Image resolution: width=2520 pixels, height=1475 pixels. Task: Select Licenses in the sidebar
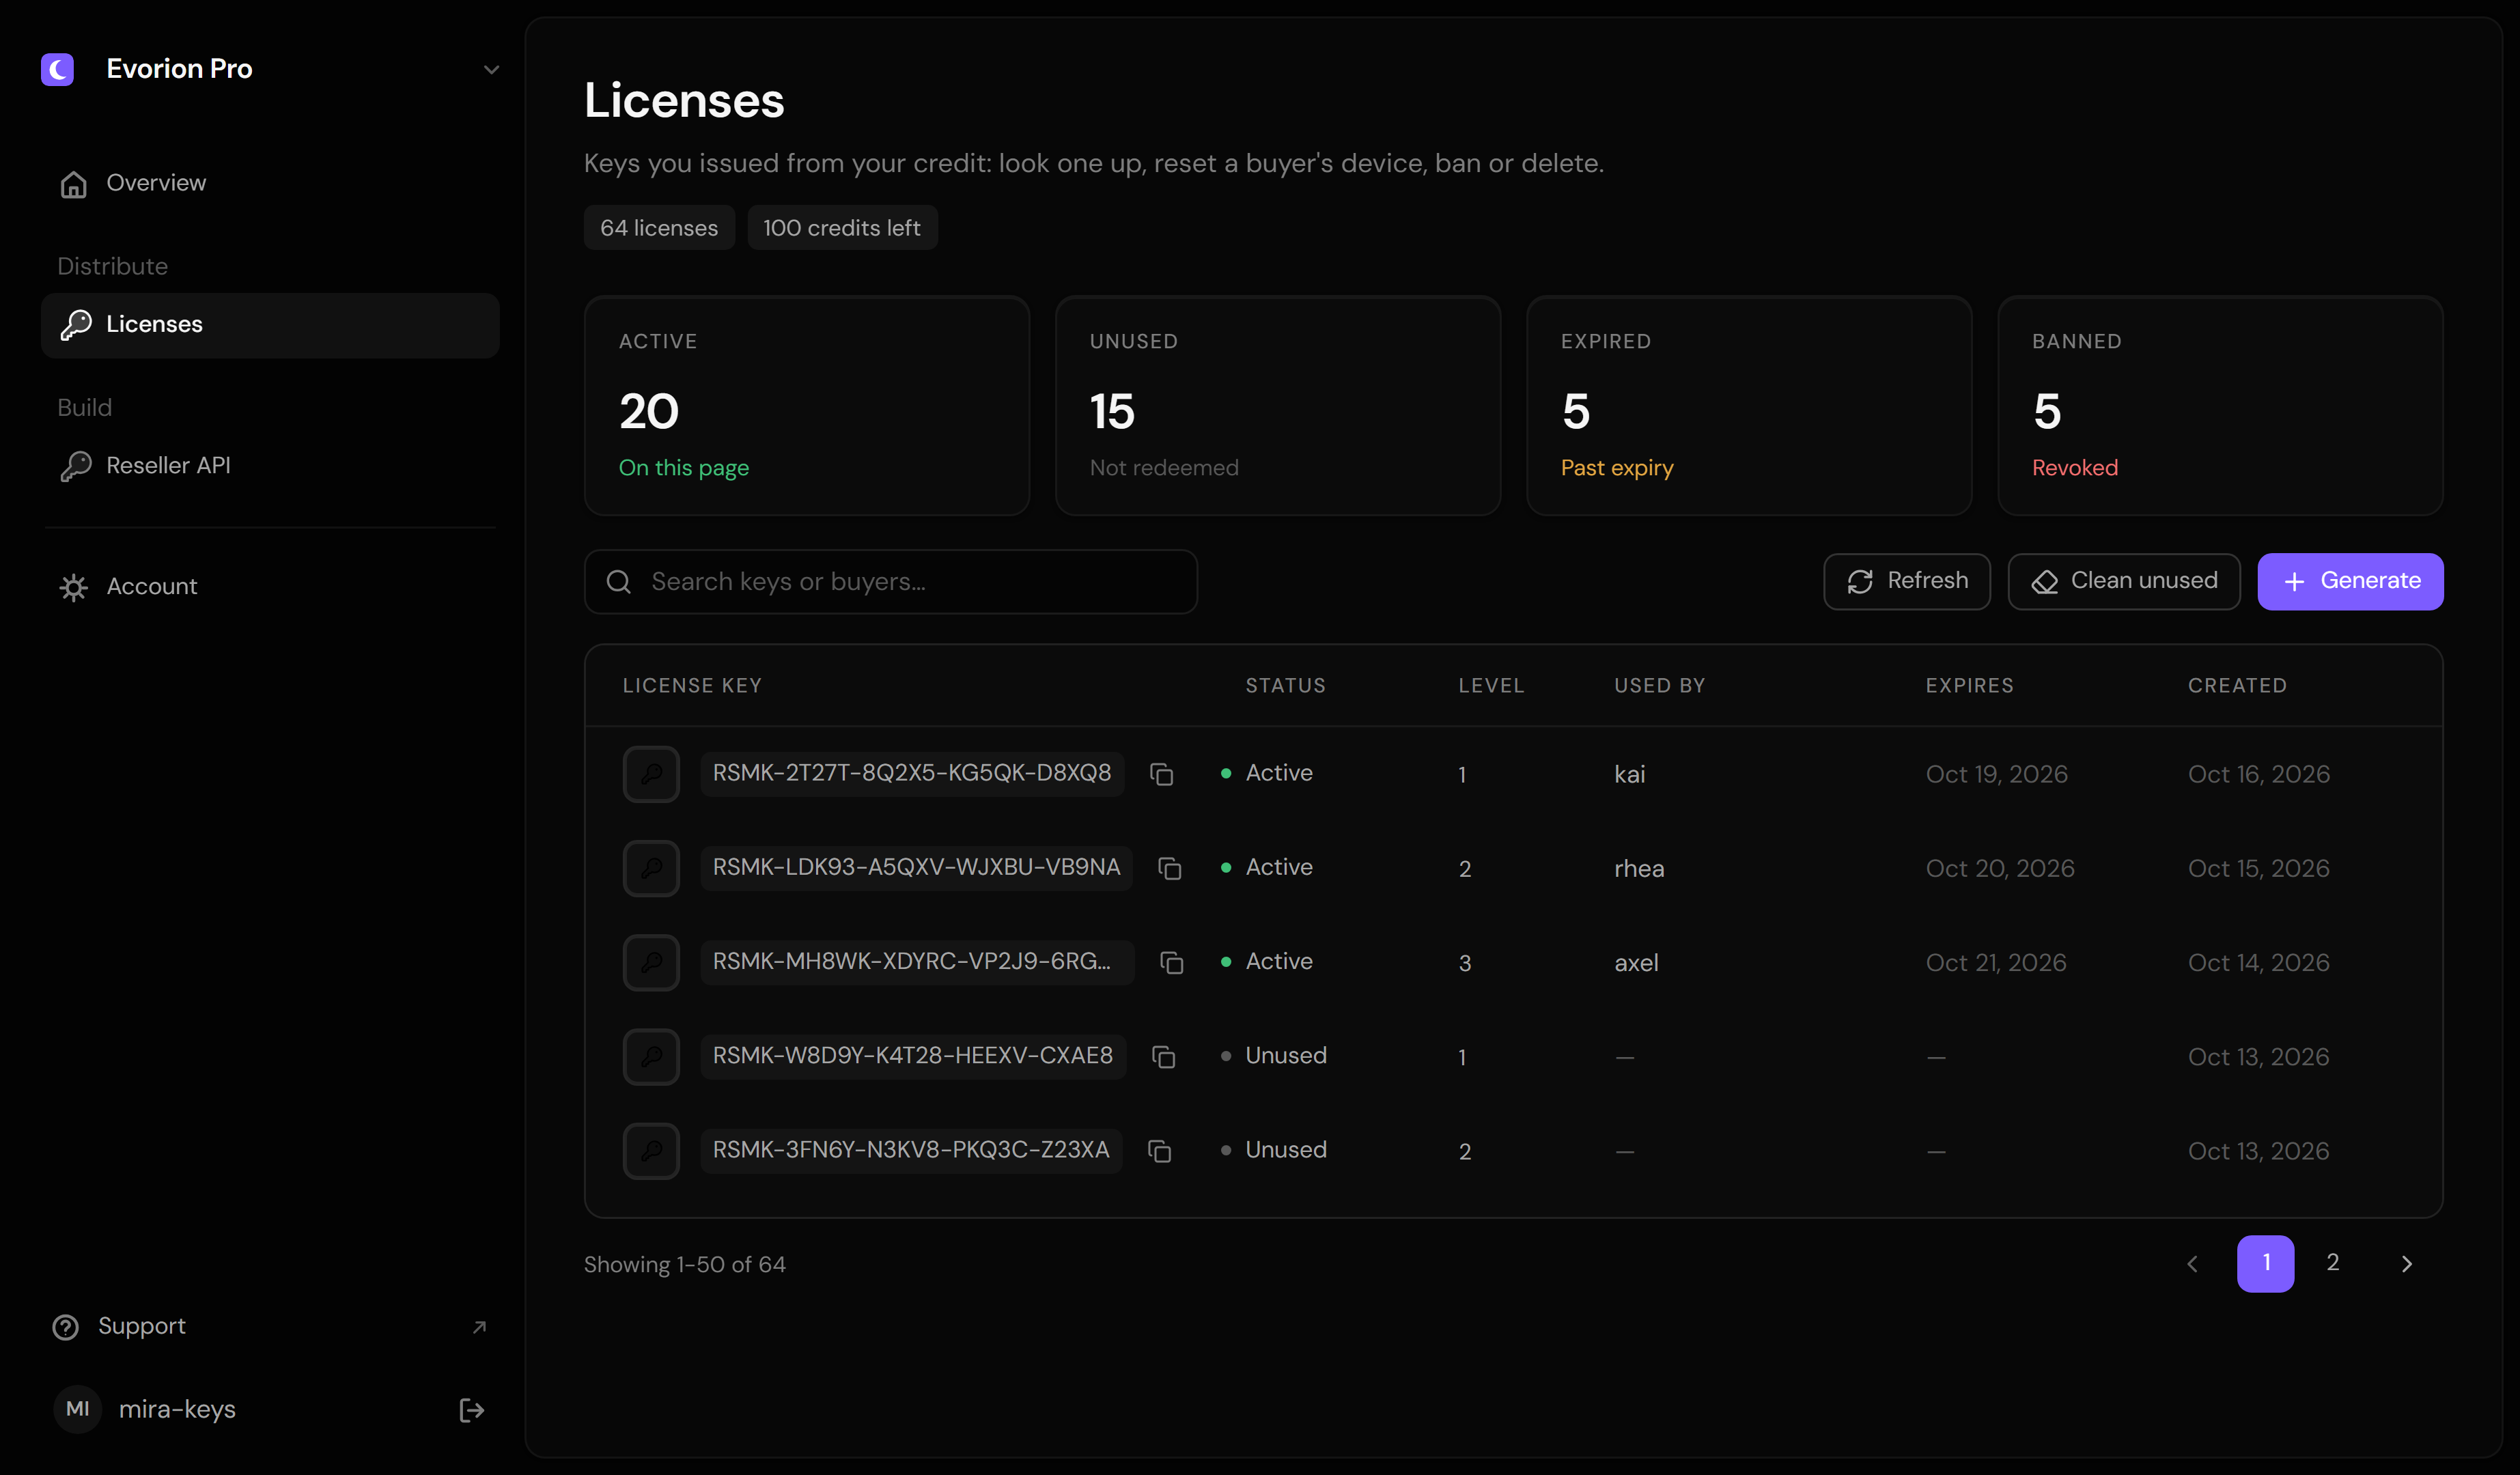coord(270,325)
